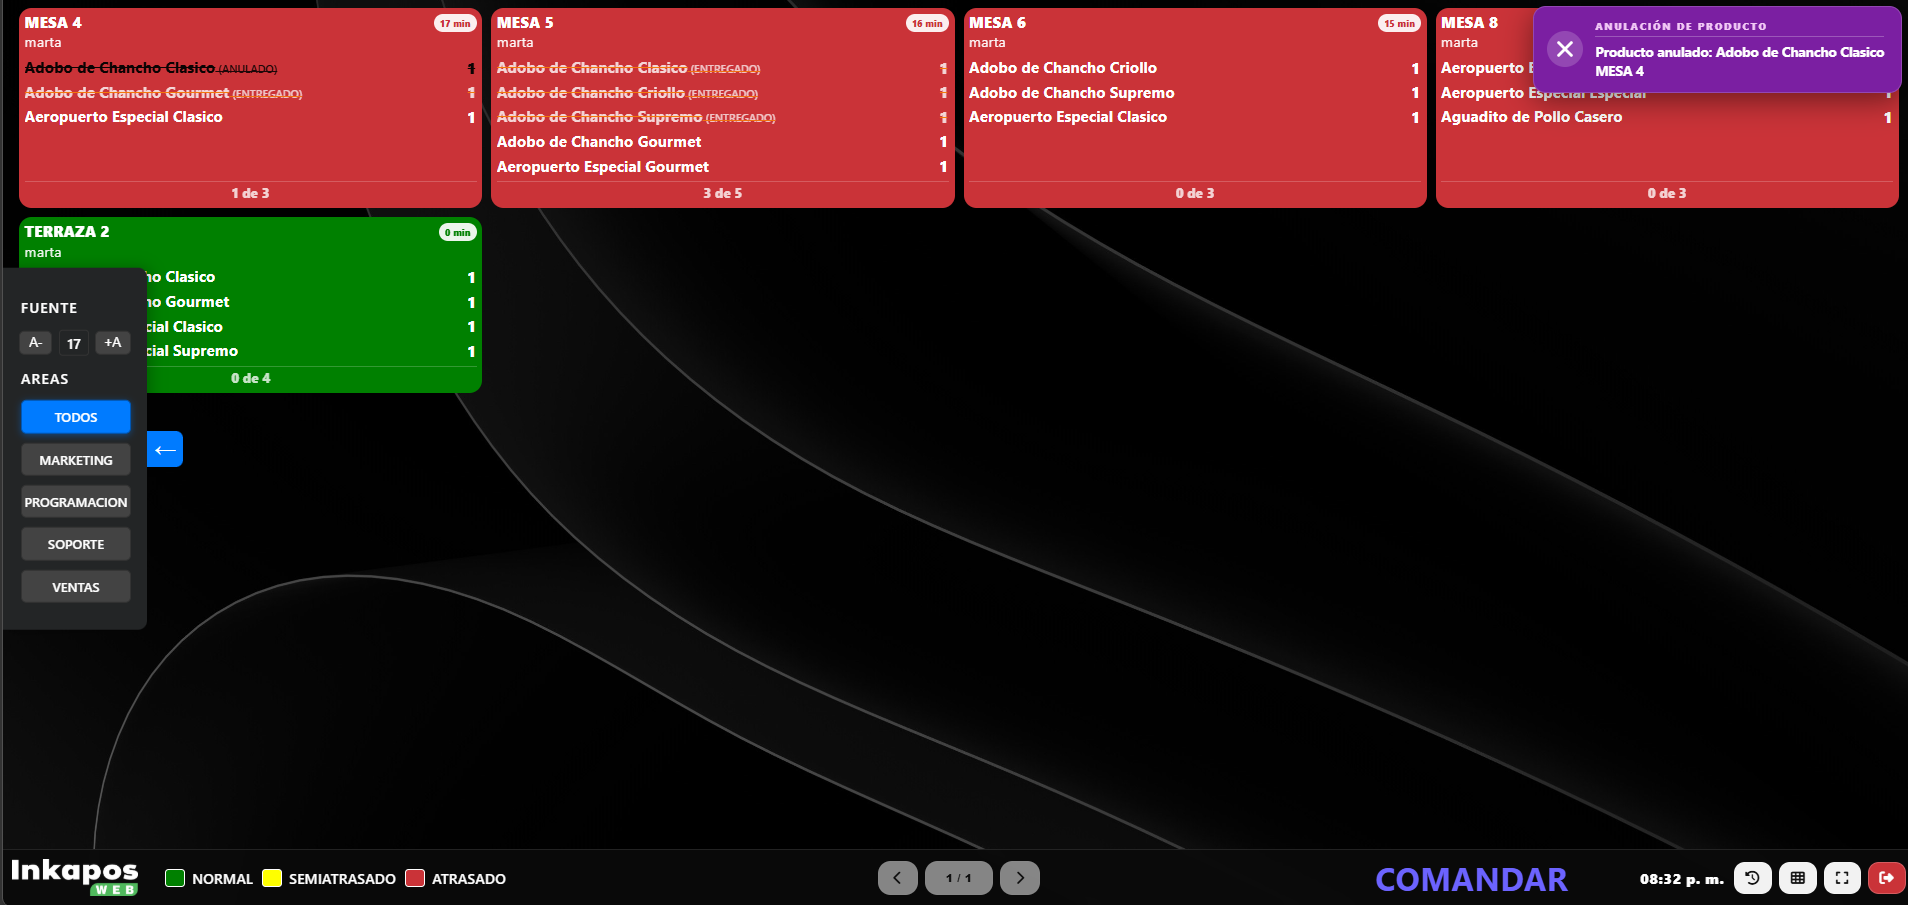The width and height of the screenshot is (1908, 905).
Task: Click the red logout icon
Action: tap(1886, 878)
